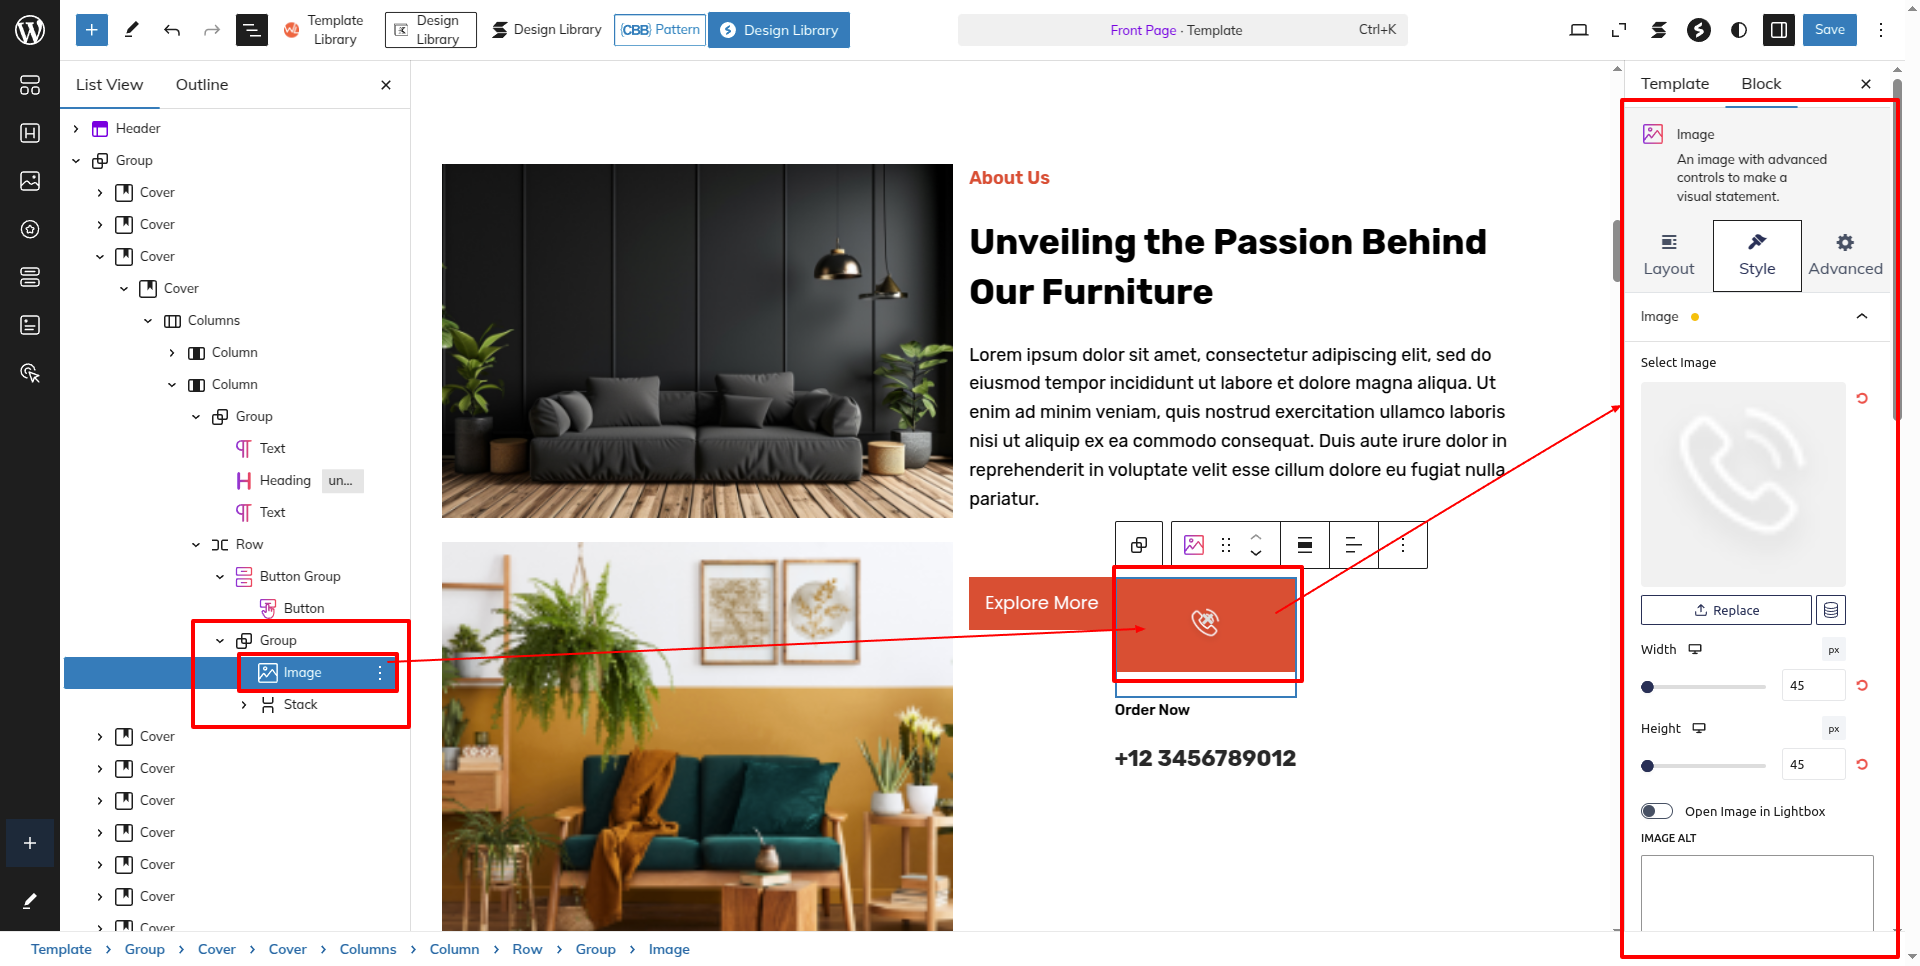This screenshot has width=1920, height=966.
Task: Click the select parent Group toolbar icon
Action: point(1139,545)
